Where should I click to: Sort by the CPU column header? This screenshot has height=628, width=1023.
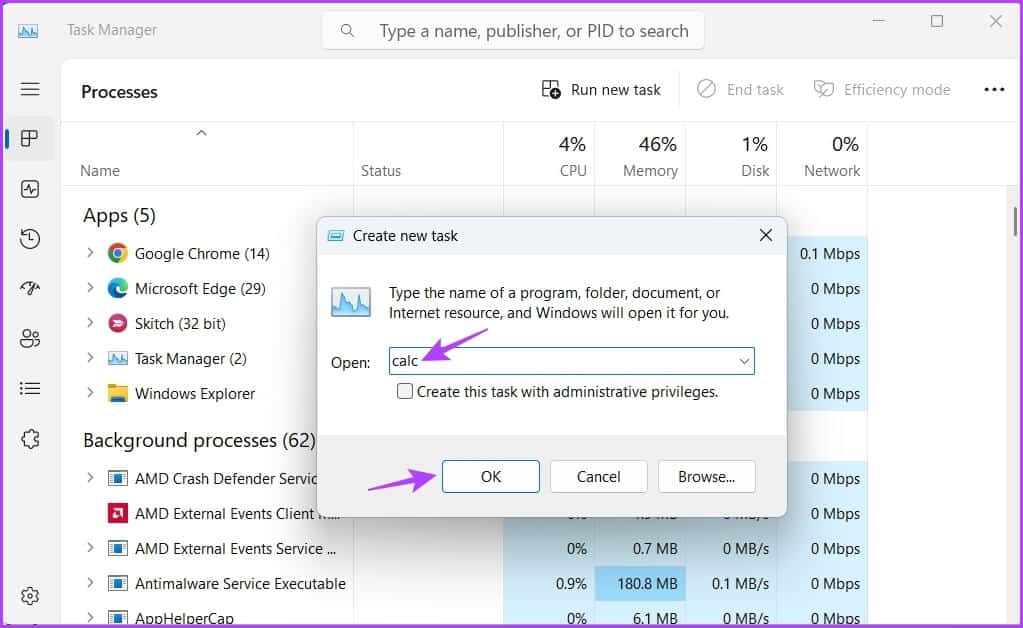pos(573,171)
